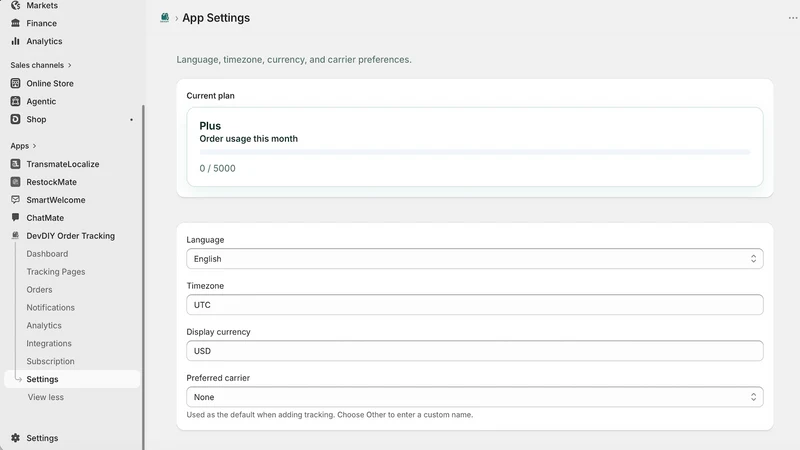The width and height of the screenshot is (800, 450).
Task: Open the Notifications subpage
Action: pyautogui.click(x=51, y=307)
